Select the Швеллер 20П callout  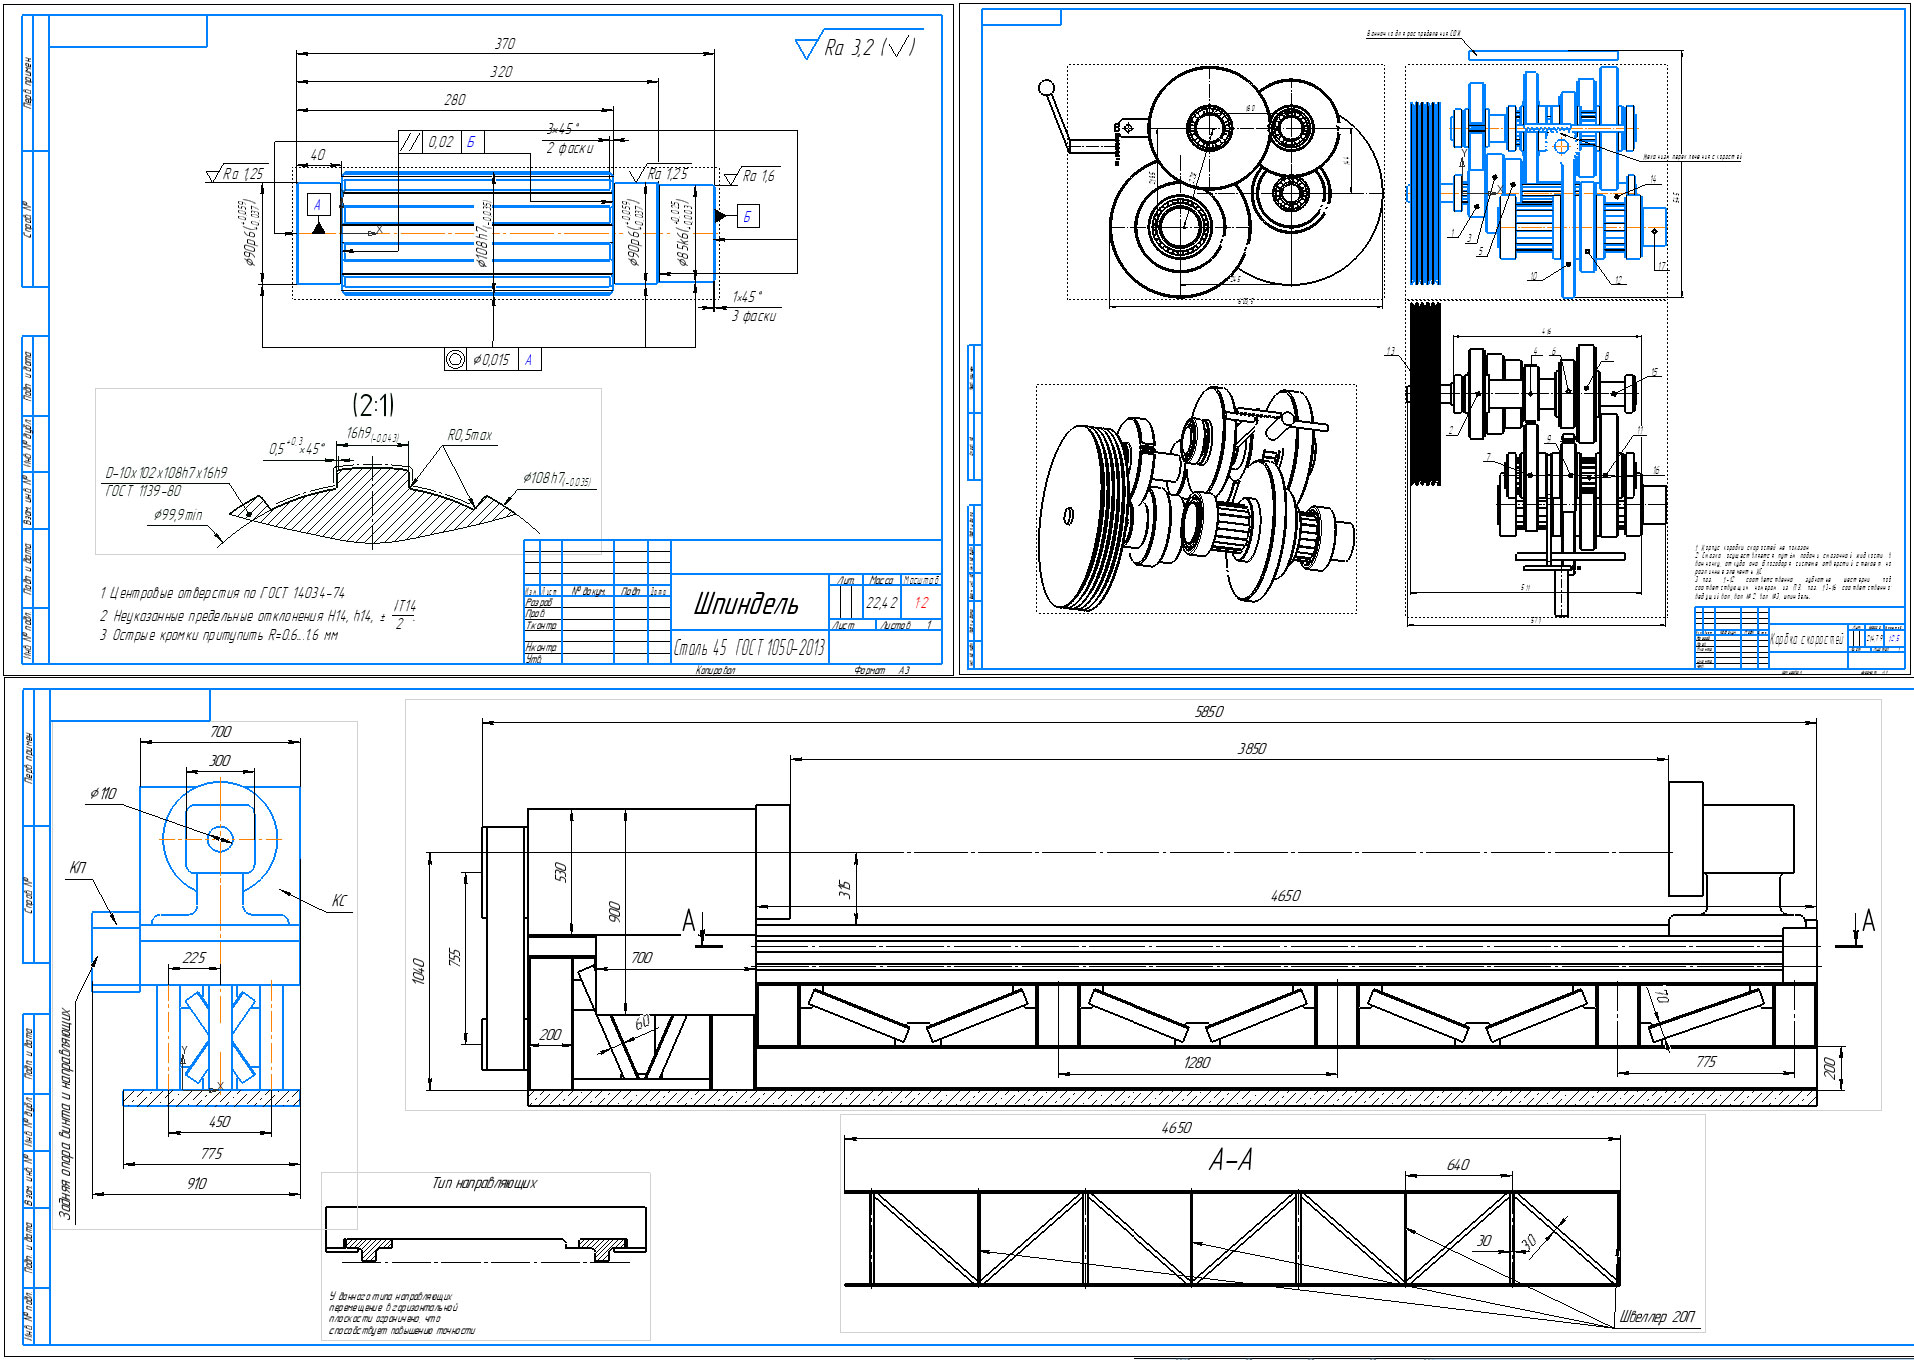click(1657, 1317)
